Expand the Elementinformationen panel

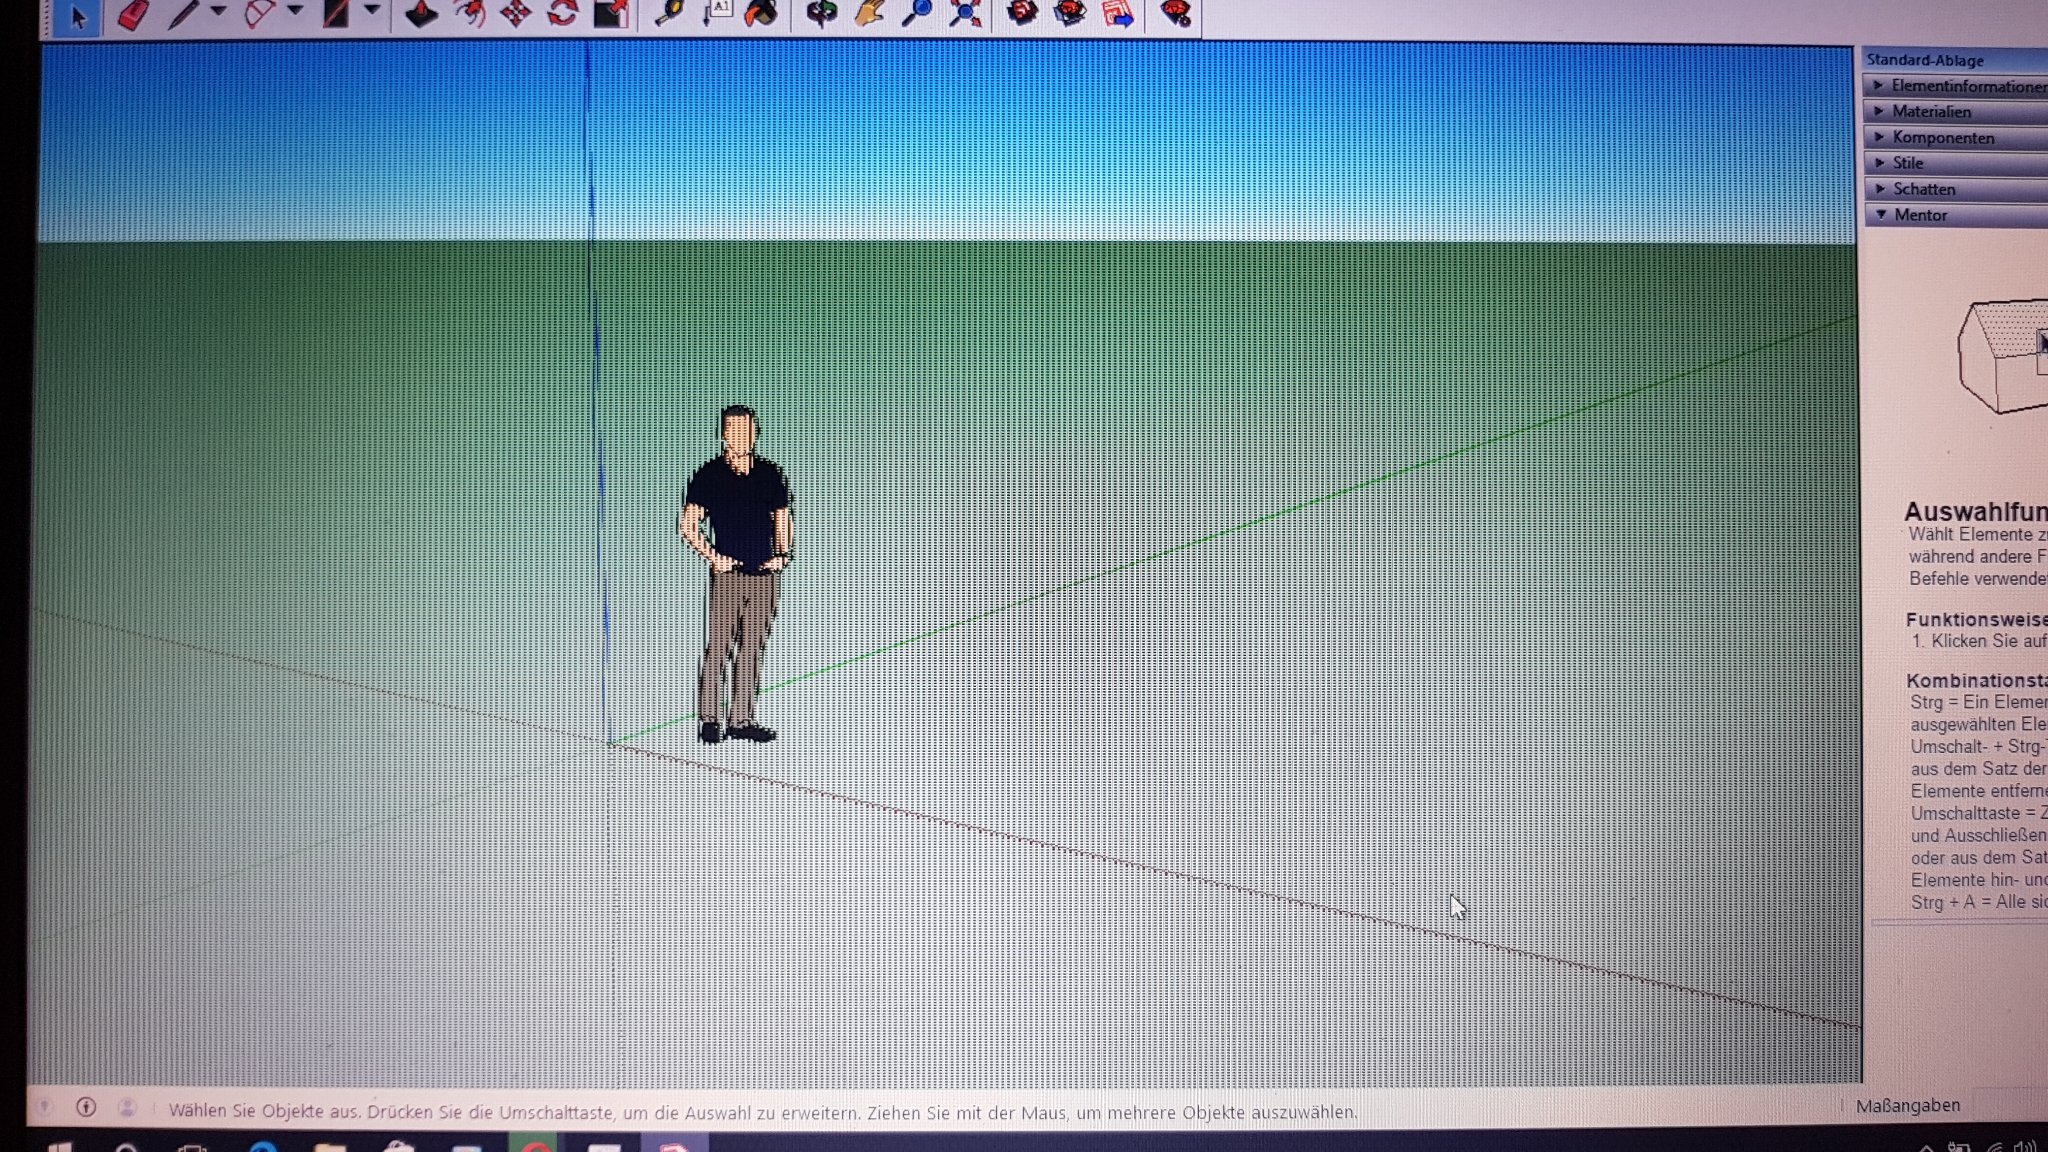click(1960, 86)
